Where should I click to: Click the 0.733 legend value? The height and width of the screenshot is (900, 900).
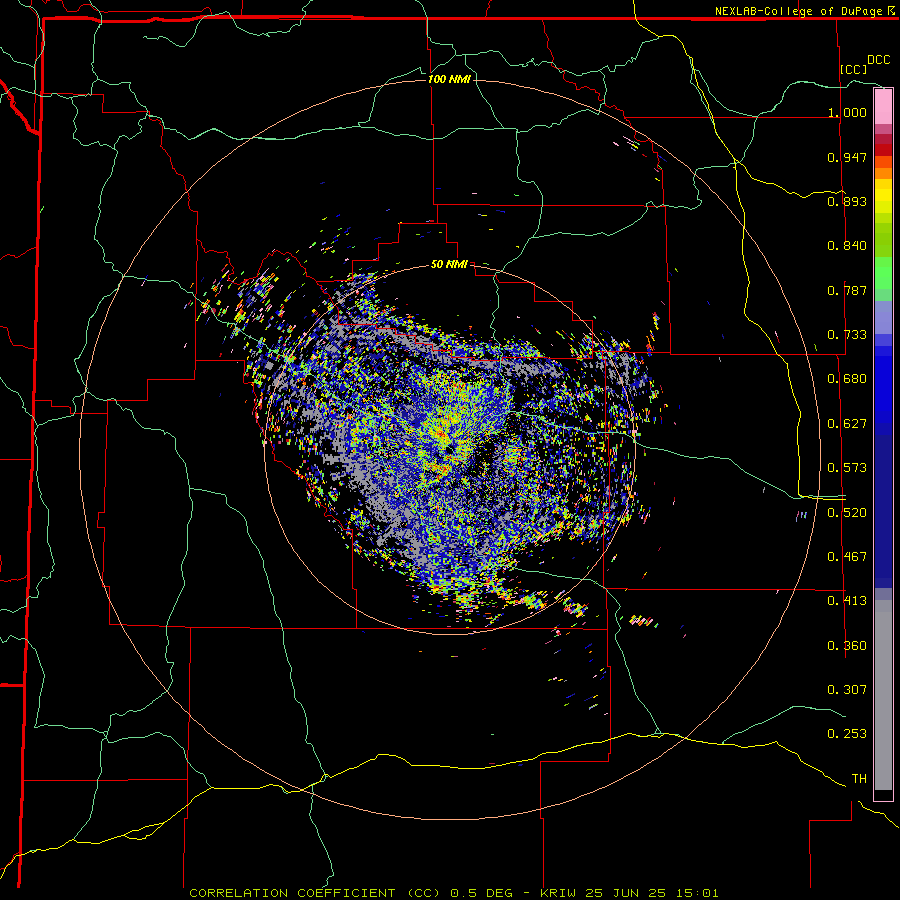click(x=847, y=335)
